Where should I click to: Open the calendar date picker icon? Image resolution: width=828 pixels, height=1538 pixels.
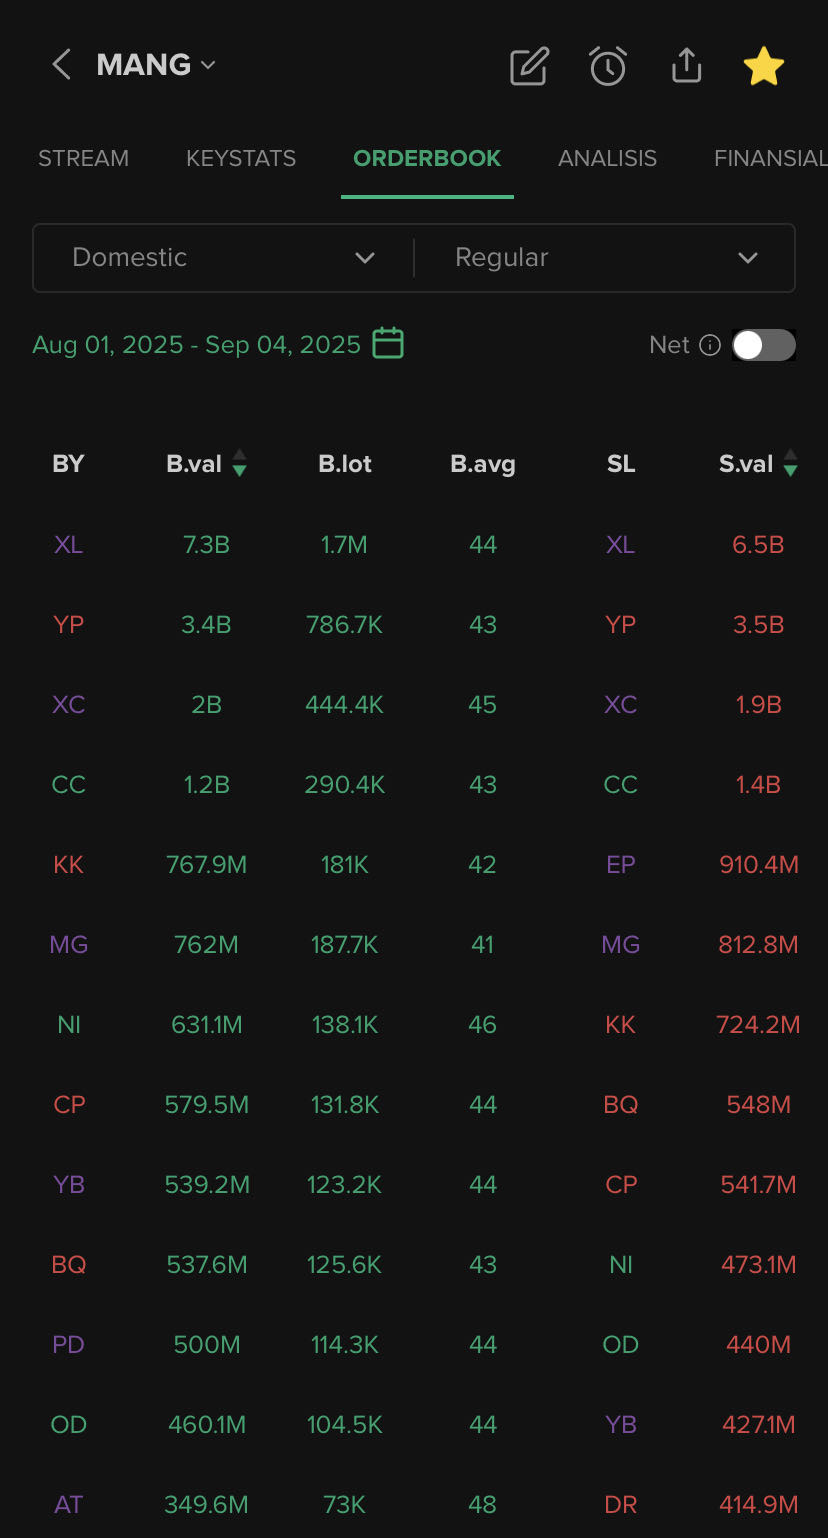click(388, 343)
